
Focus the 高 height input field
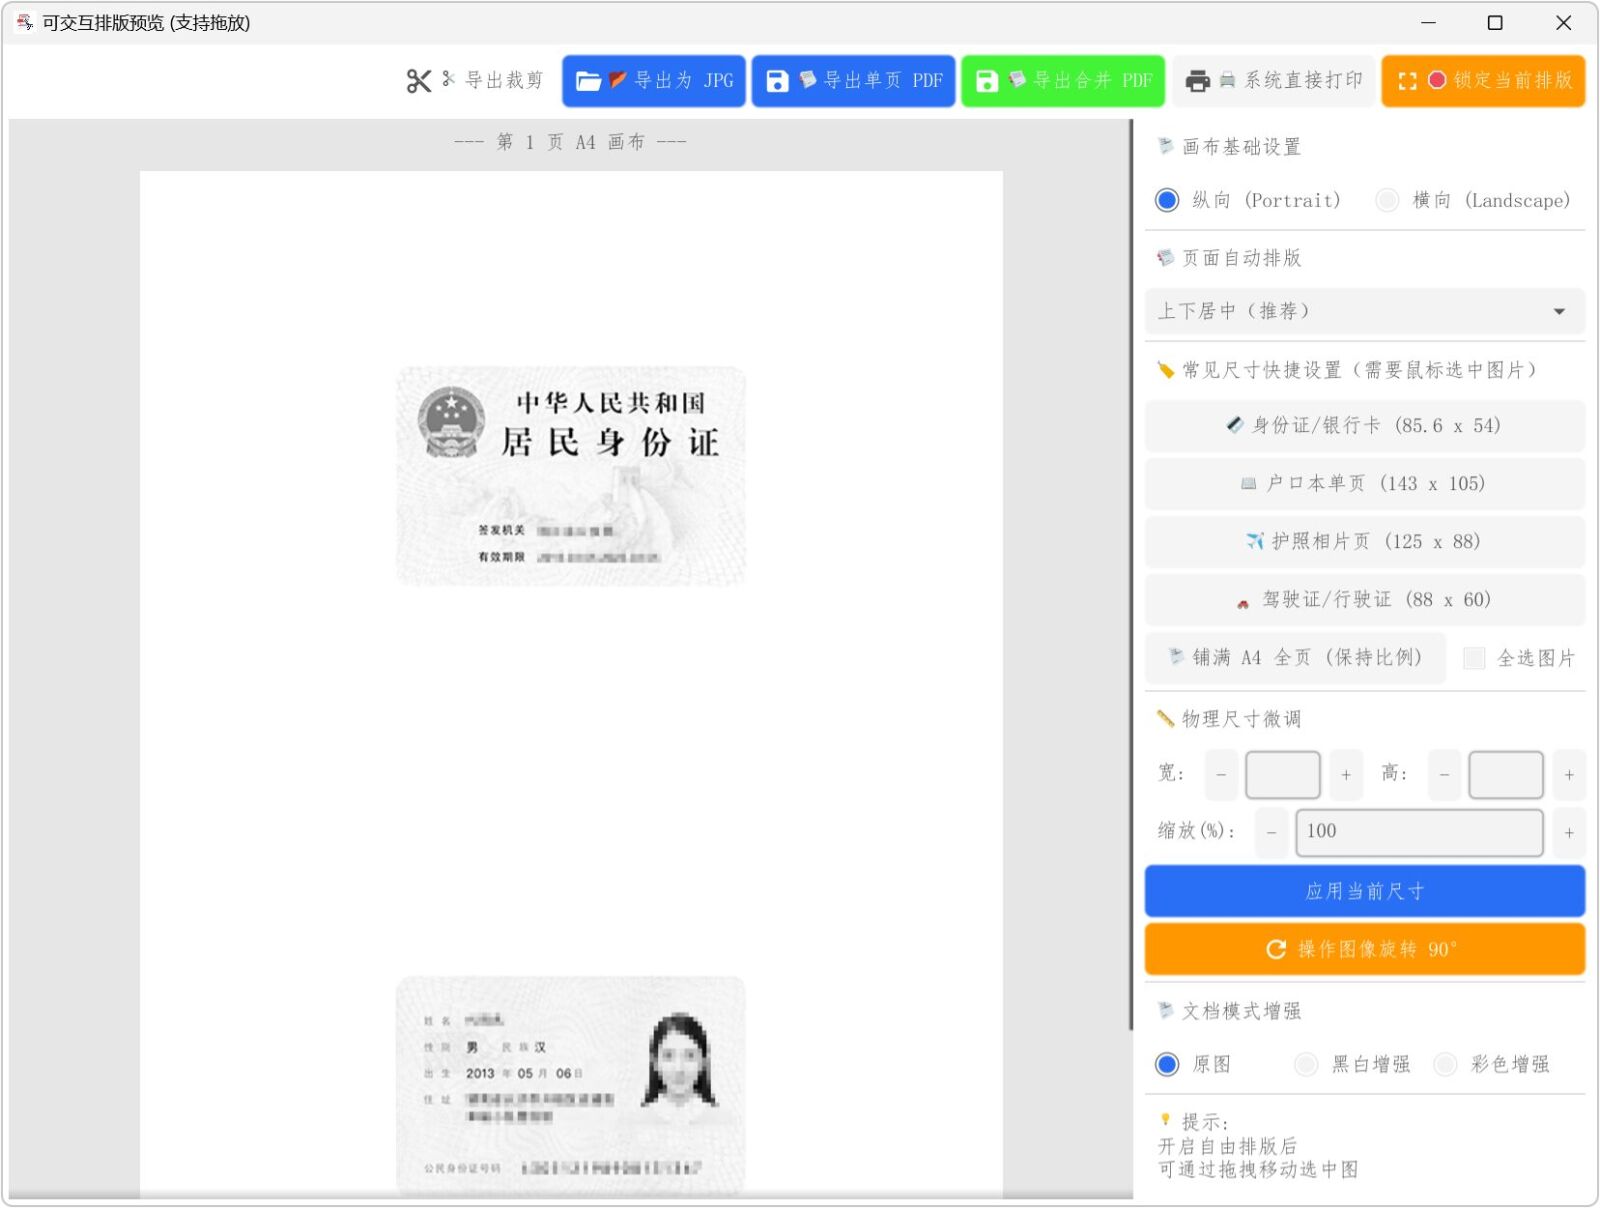[1506, 775]
